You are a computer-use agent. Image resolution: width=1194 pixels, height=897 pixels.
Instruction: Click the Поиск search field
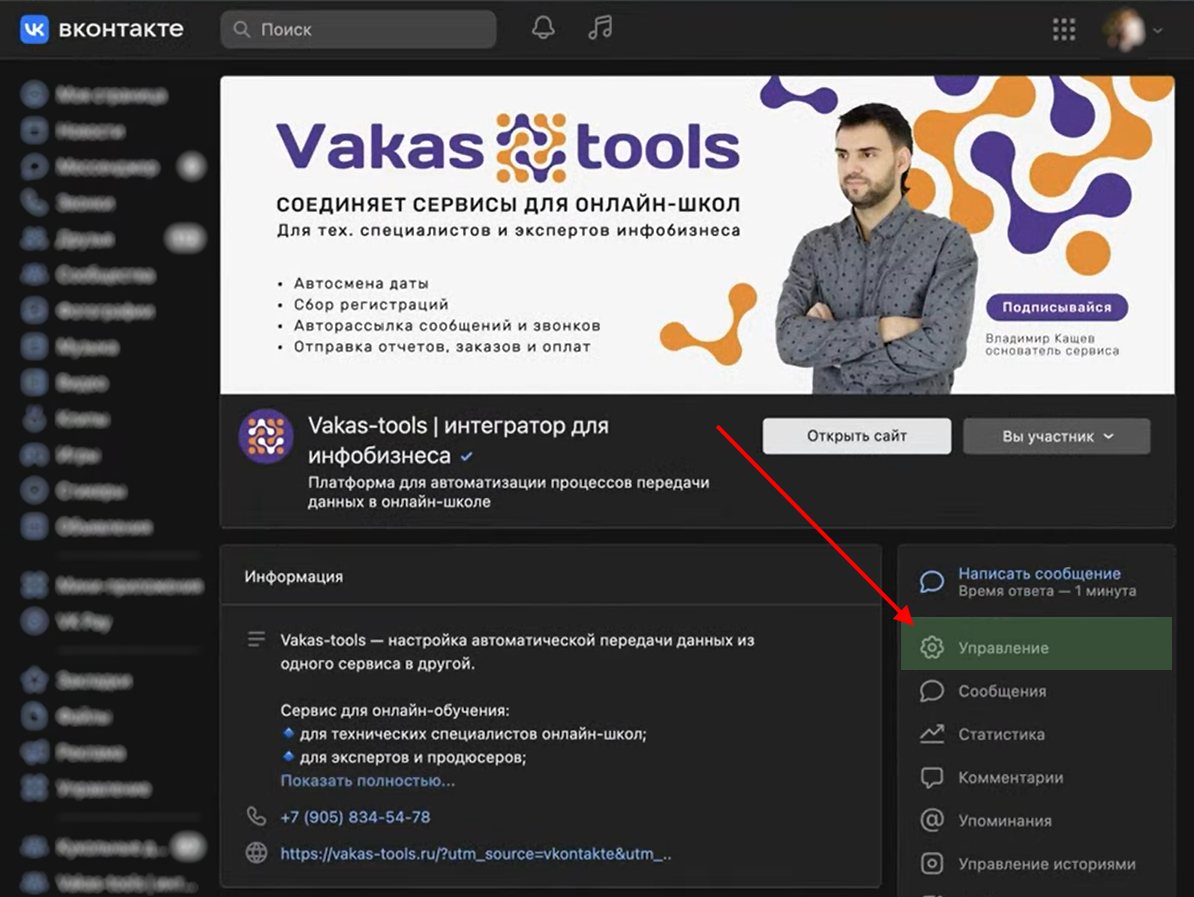358,30
